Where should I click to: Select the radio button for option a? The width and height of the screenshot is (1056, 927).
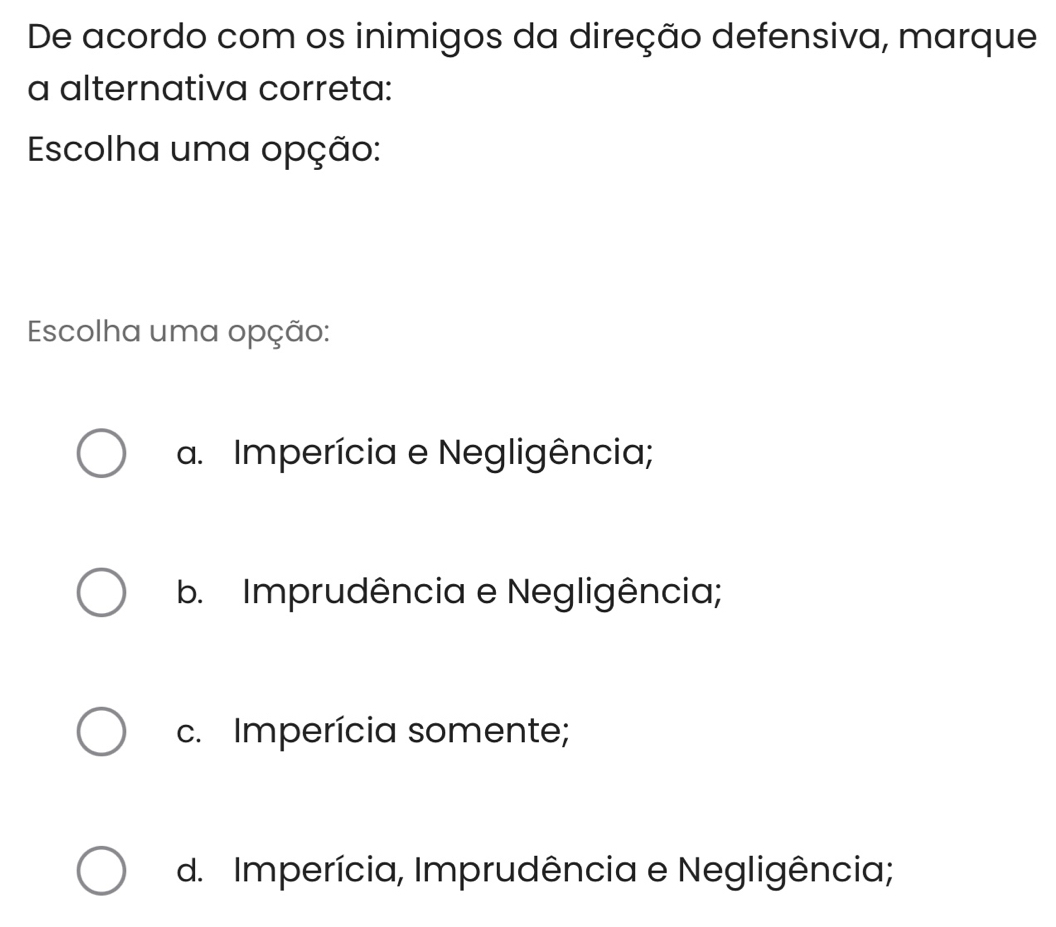pos(101,453)
